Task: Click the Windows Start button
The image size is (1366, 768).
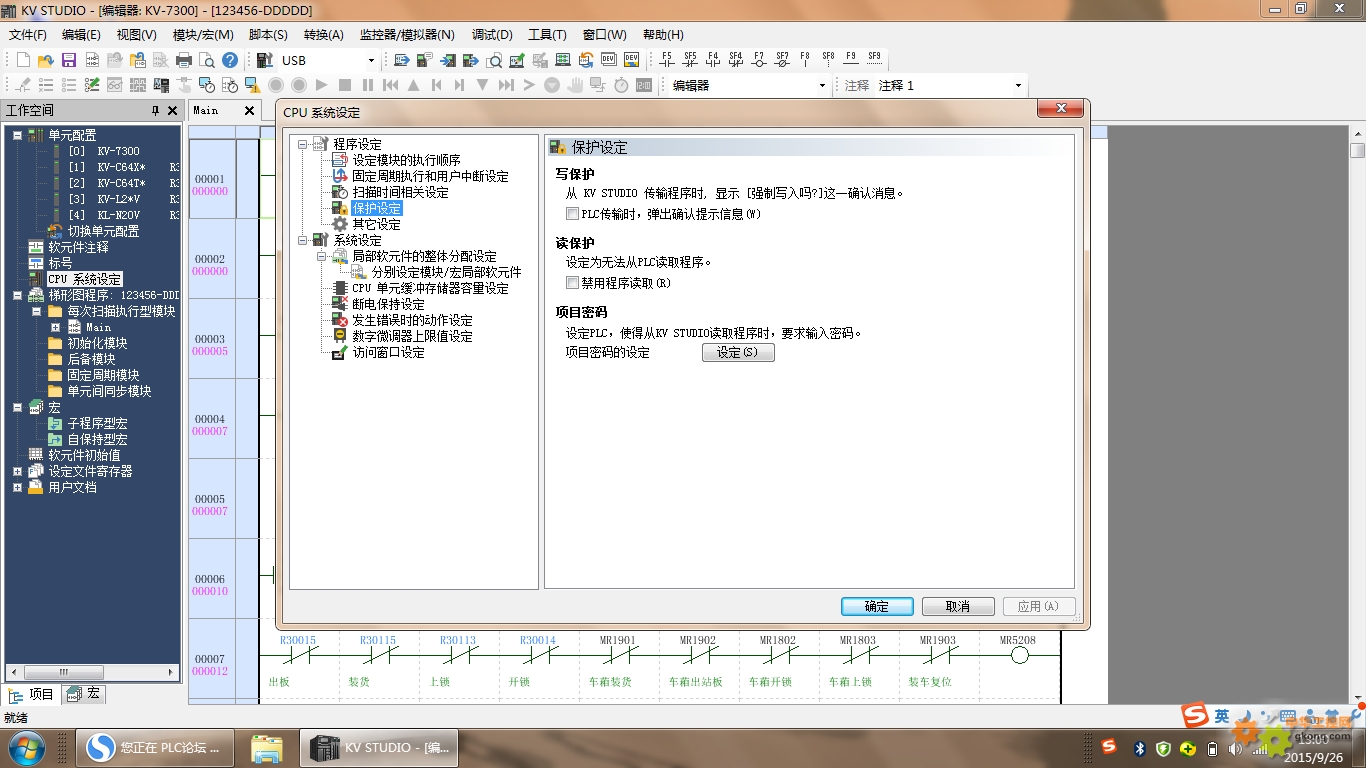Action: coord(25,747)
